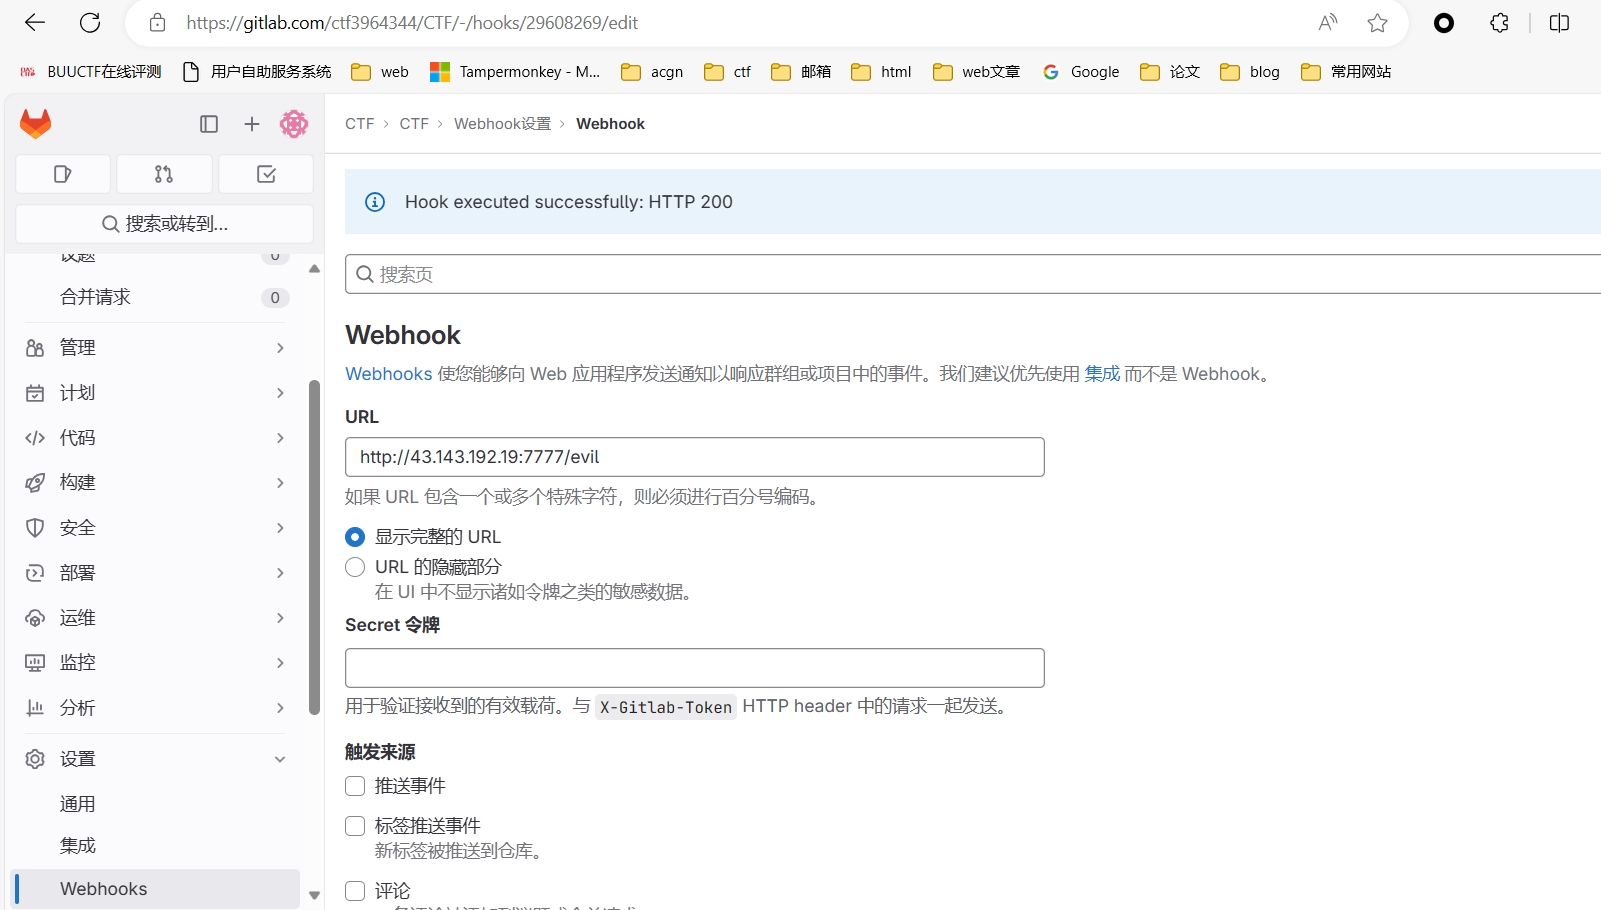Click the info icon in success alert
The width and height of the screenshot is (1601, 910).
(375, 202)
